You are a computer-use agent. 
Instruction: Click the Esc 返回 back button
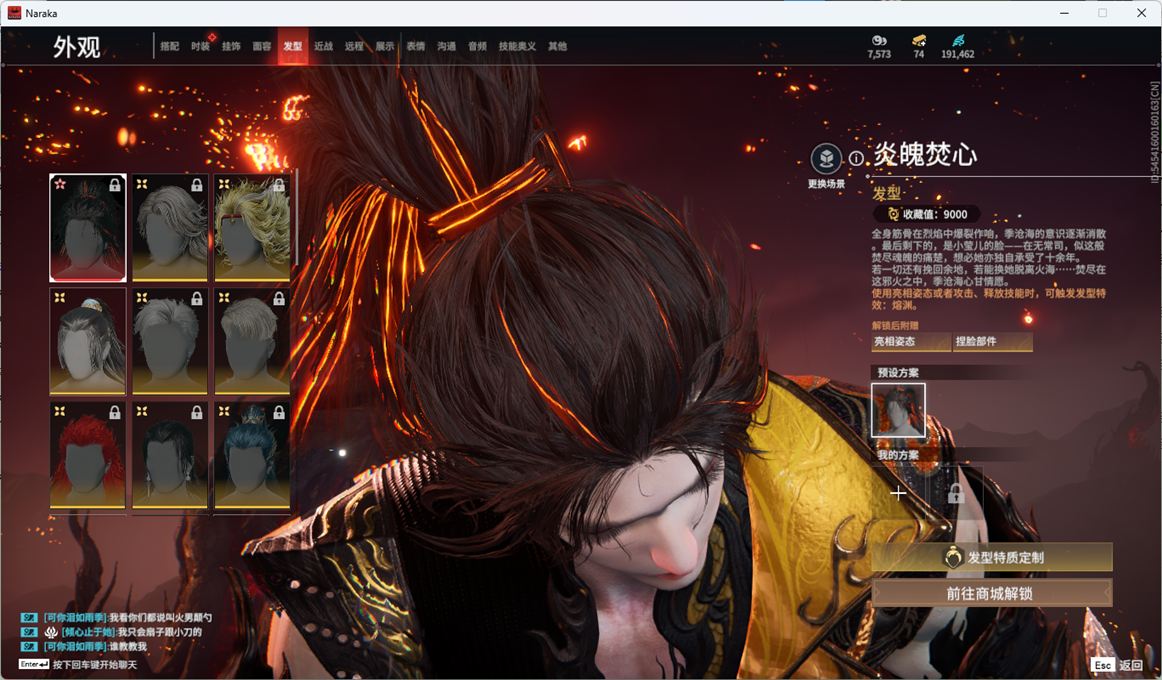[1118, 664]
